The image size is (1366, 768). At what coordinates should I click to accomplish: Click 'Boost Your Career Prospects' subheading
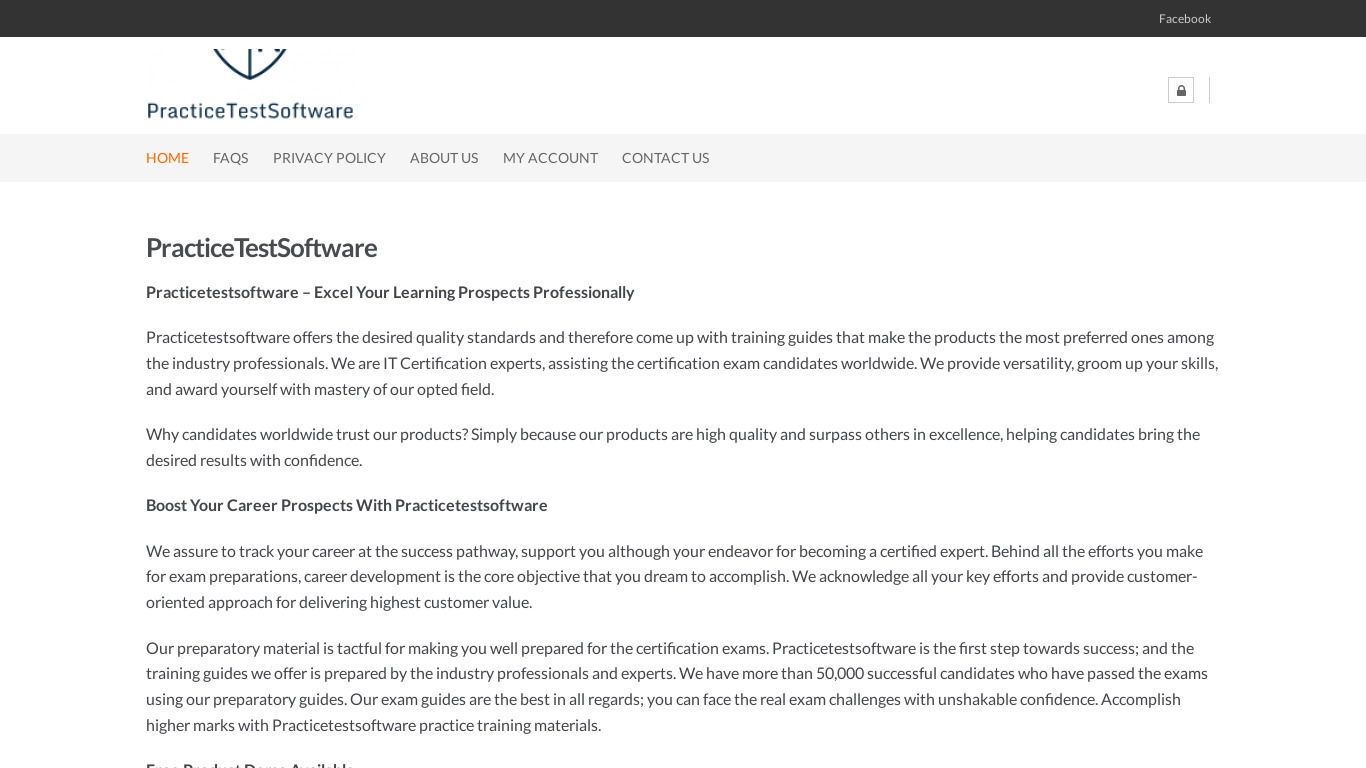click(347, 505)
